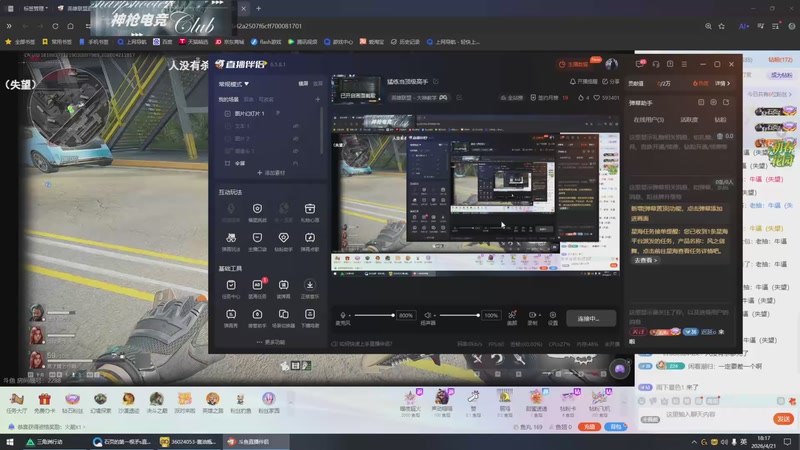Toggle visibility of the 摄像头 1 source
The width and height of the screenshot is (800, 450).
tap(296, 151)
